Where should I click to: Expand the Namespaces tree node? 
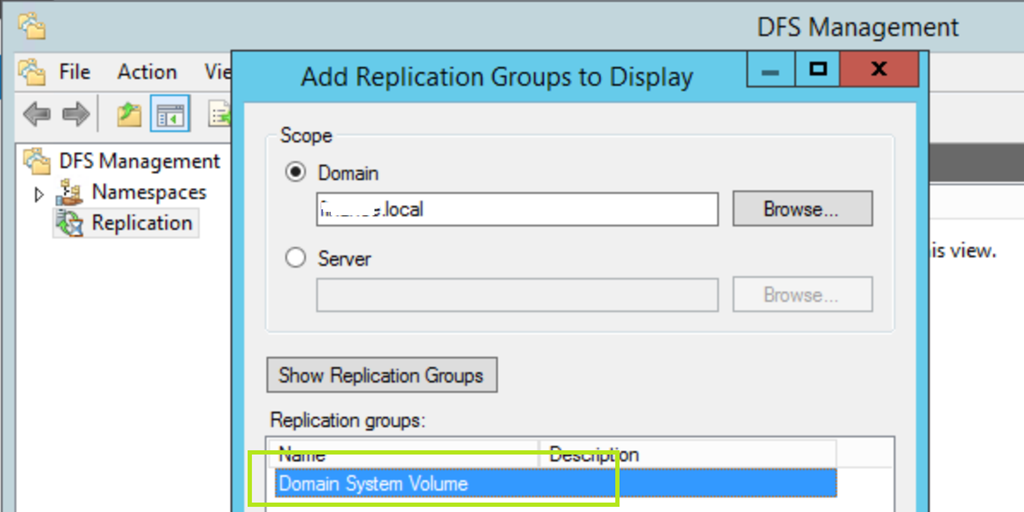(40, 193)
